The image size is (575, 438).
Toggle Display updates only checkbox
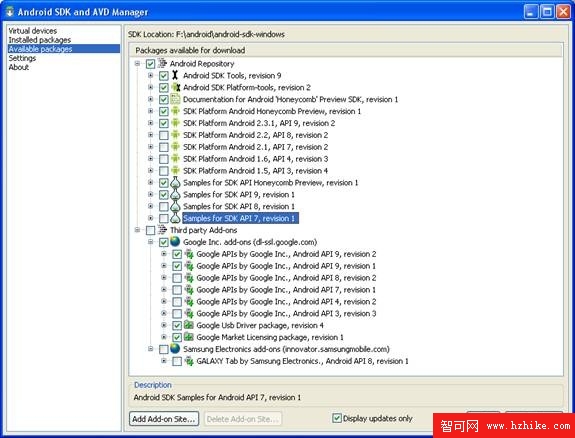coord(337,418)
